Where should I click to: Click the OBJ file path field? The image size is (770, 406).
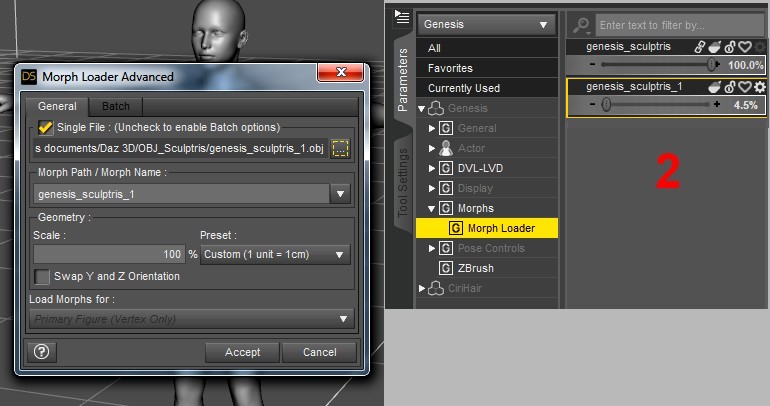point(180,148)
